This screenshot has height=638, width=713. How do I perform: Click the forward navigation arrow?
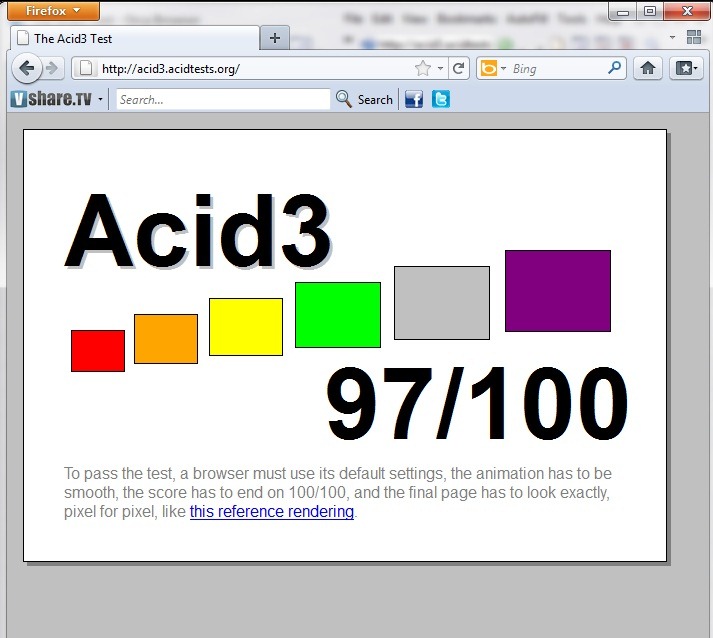pos(53,69)
